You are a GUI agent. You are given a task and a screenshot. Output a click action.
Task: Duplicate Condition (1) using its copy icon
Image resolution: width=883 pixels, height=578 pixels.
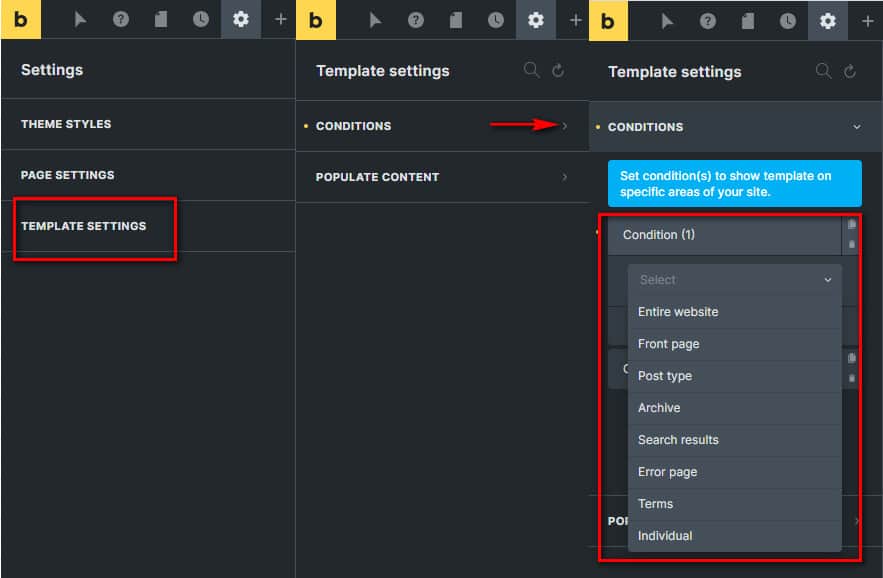[x=851, y=225]
